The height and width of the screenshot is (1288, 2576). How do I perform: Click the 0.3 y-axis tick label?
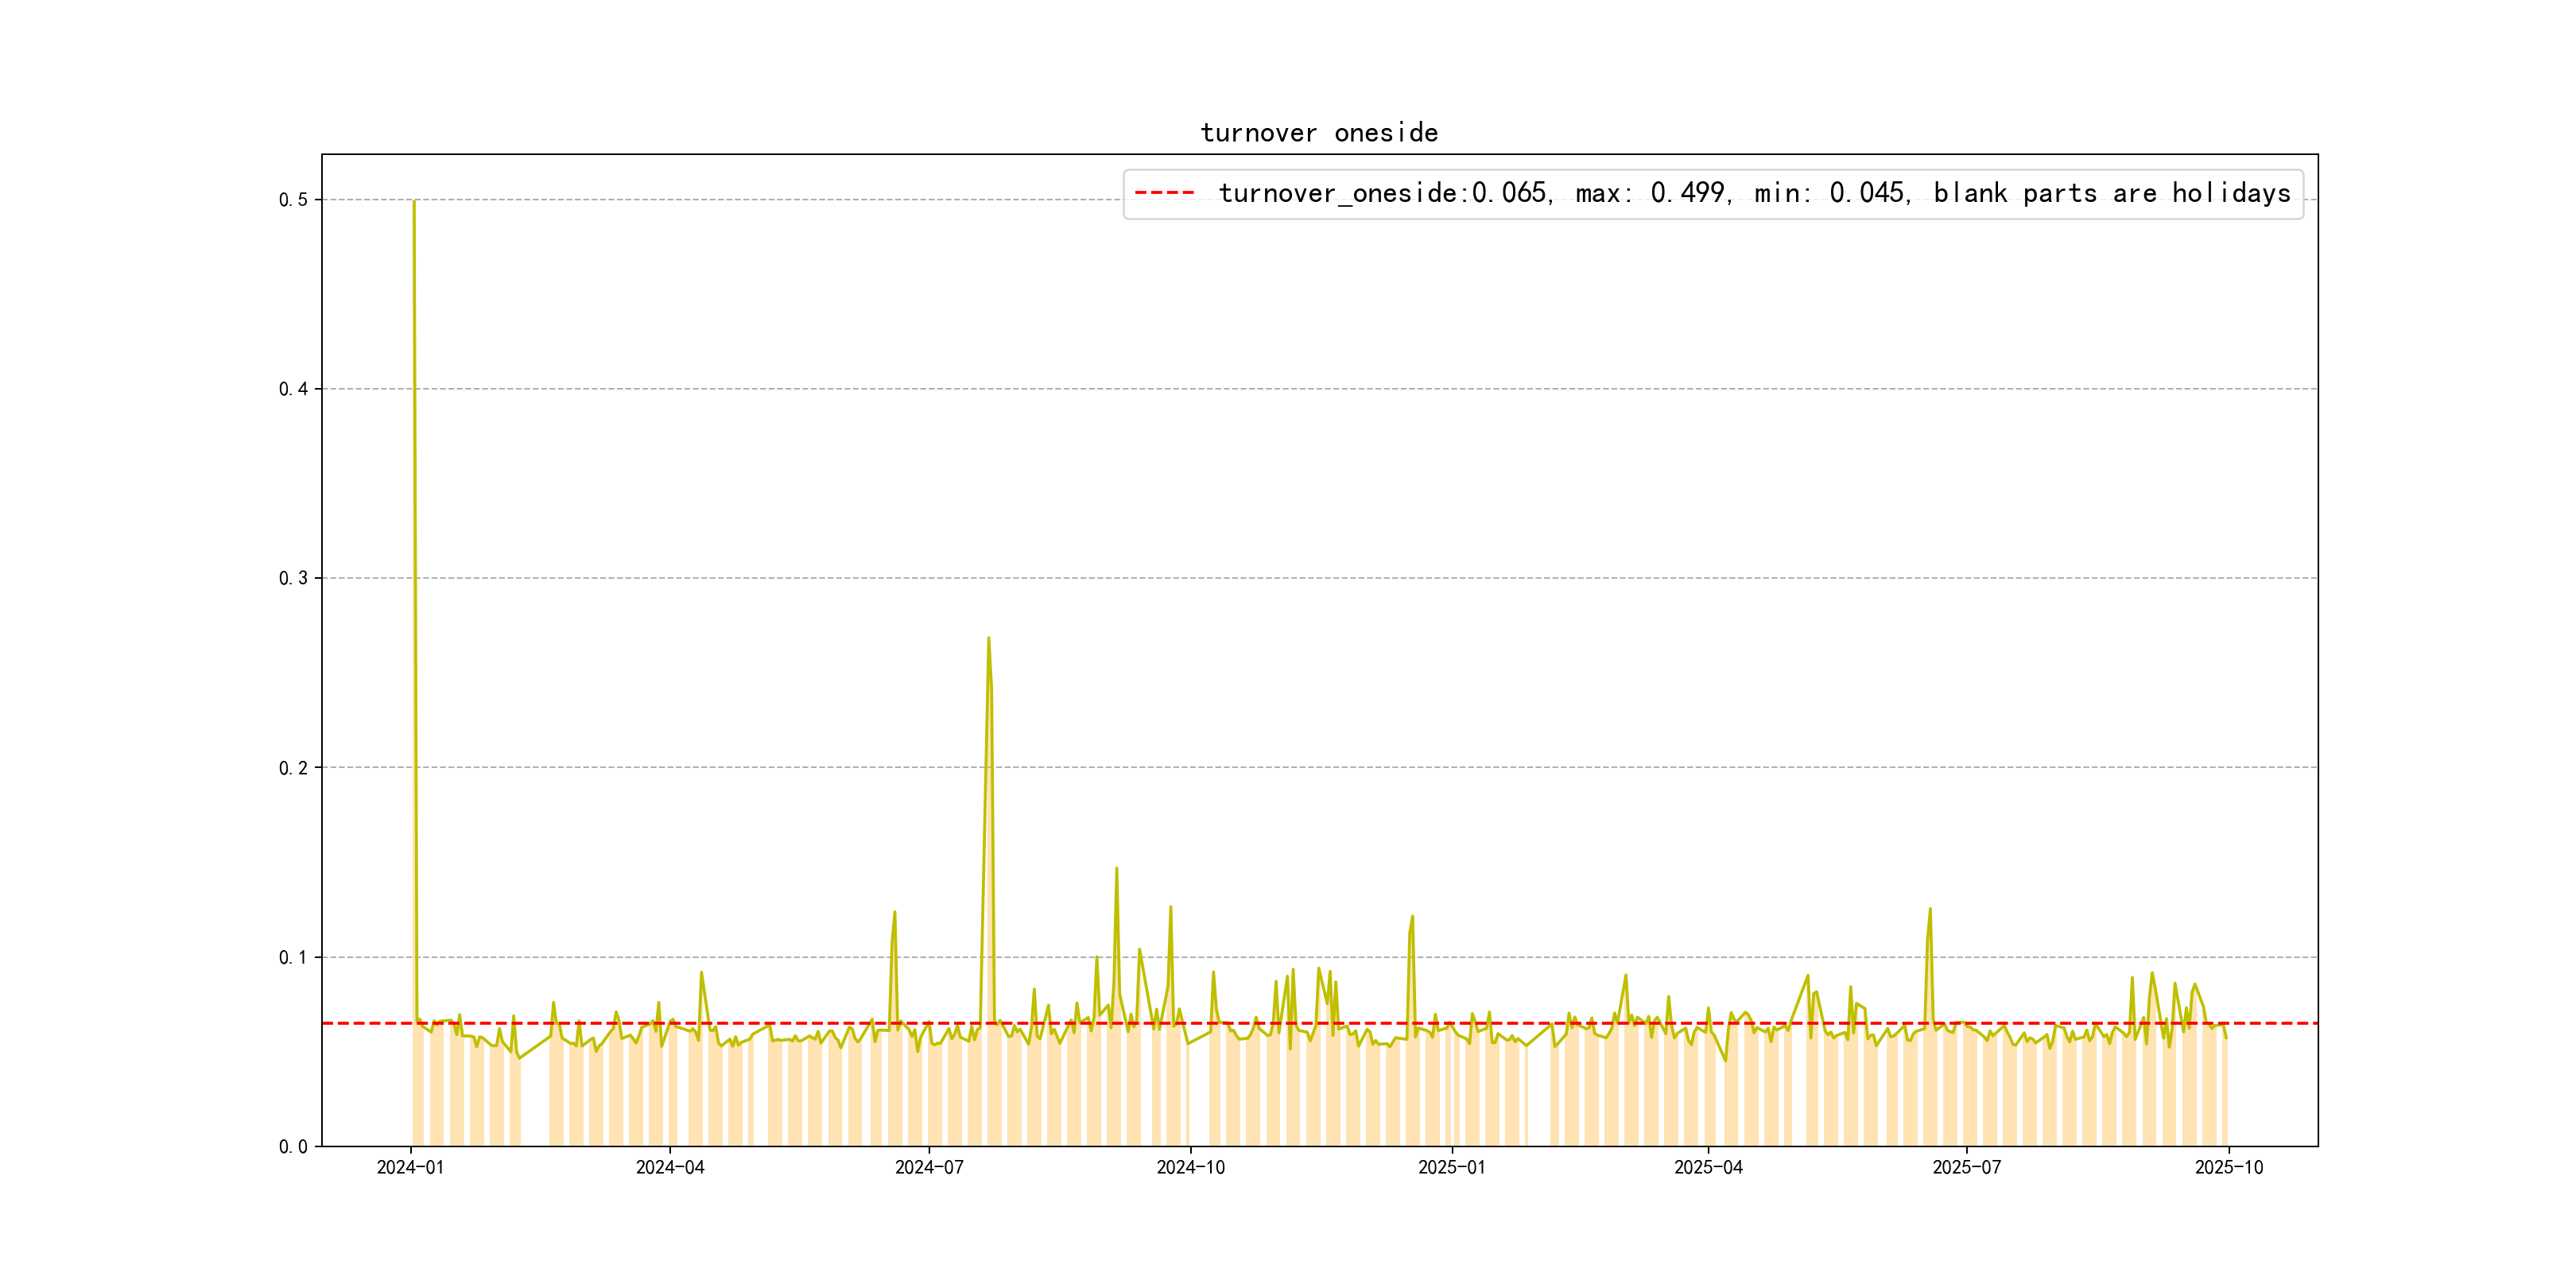click(x=293, y=578)
